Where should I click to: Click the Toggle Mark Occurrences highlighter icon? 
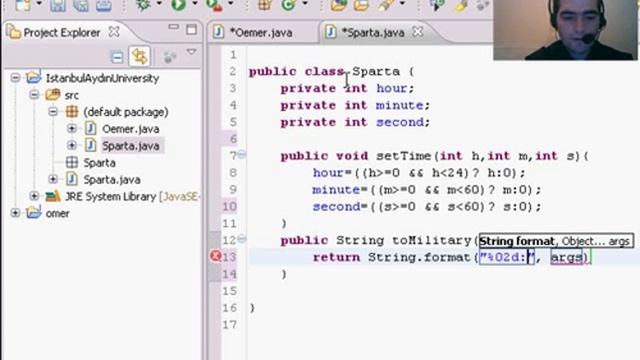(x=461, y=5)
